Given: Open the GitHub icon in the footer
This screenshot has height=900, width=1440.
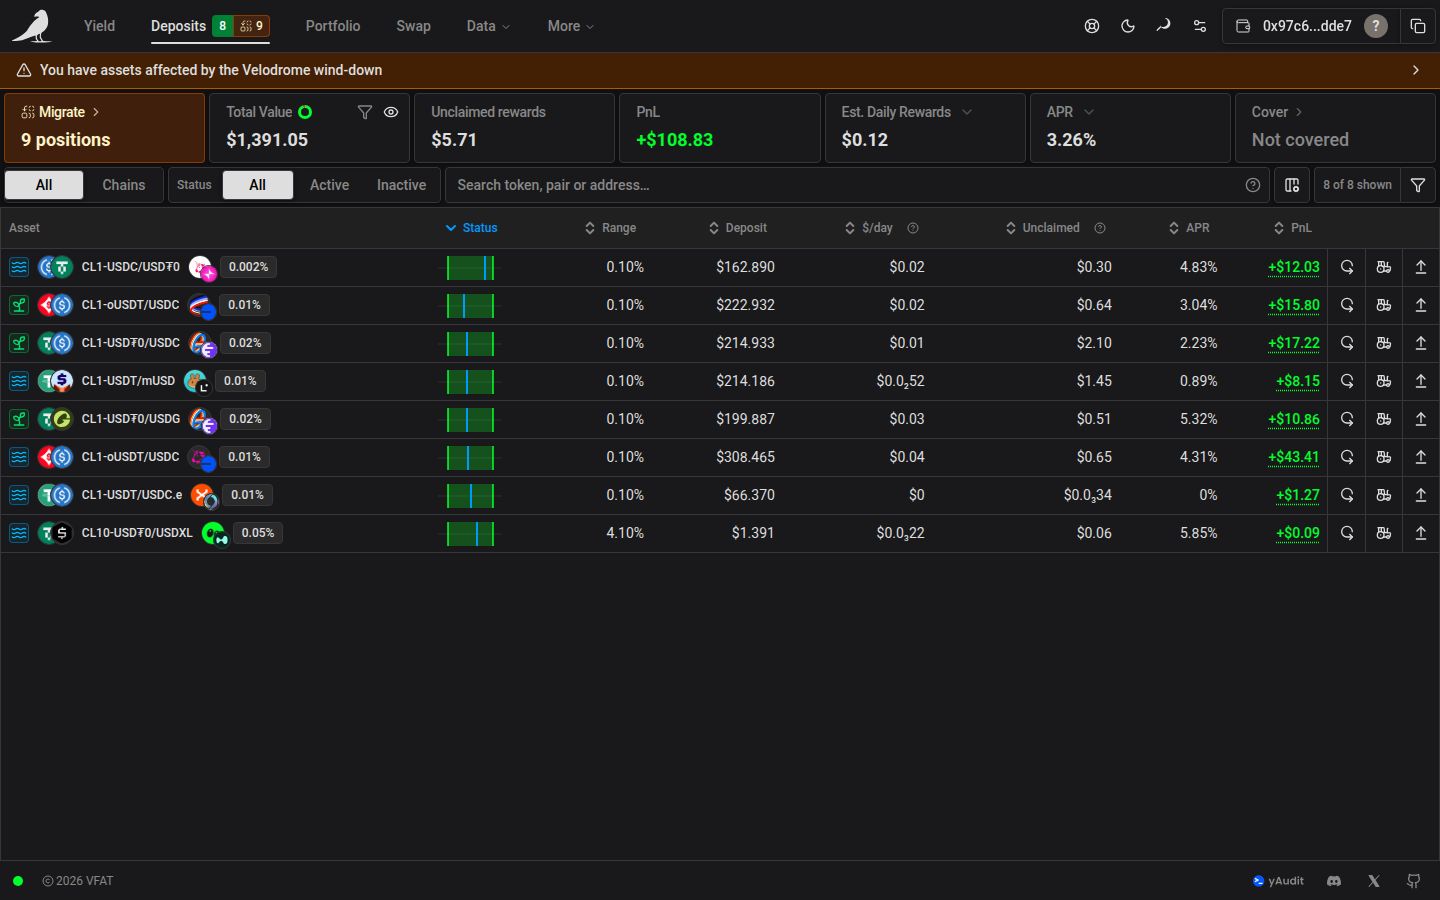Looking at the screenshot, I should (x=1414, y=881).
